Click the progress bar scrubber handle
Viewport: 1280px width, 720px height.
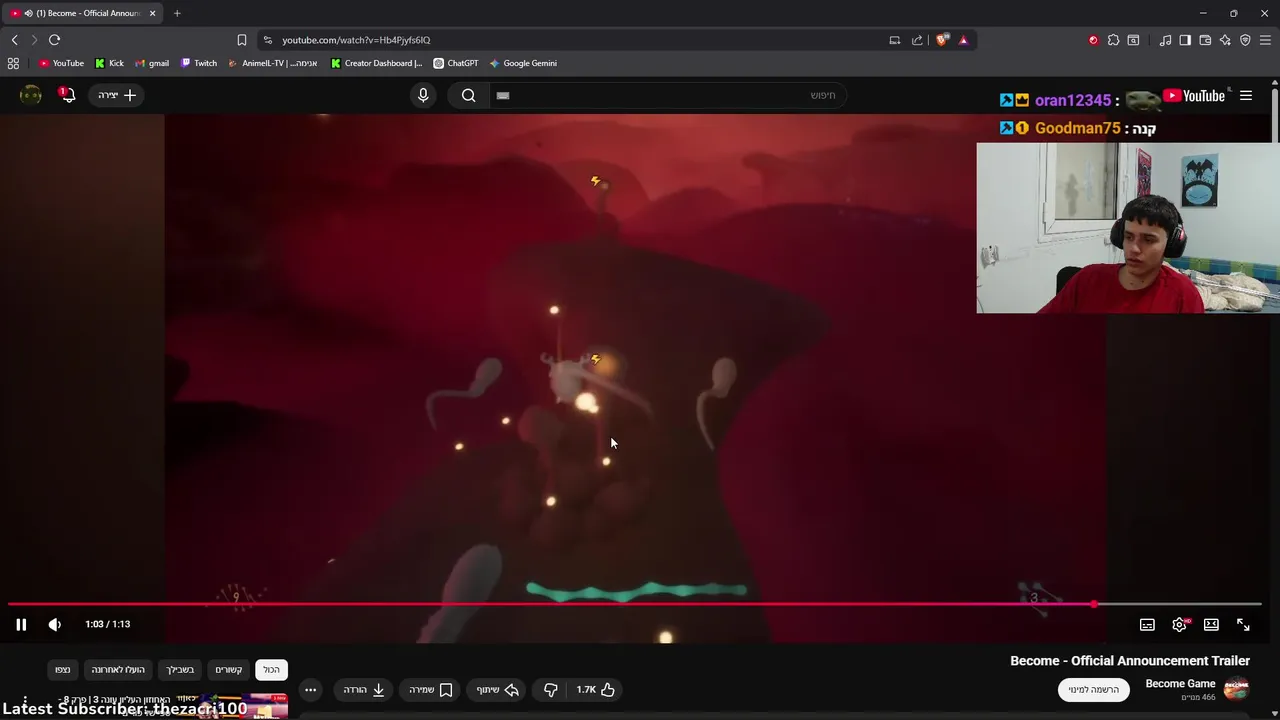tap(1094, 604)
